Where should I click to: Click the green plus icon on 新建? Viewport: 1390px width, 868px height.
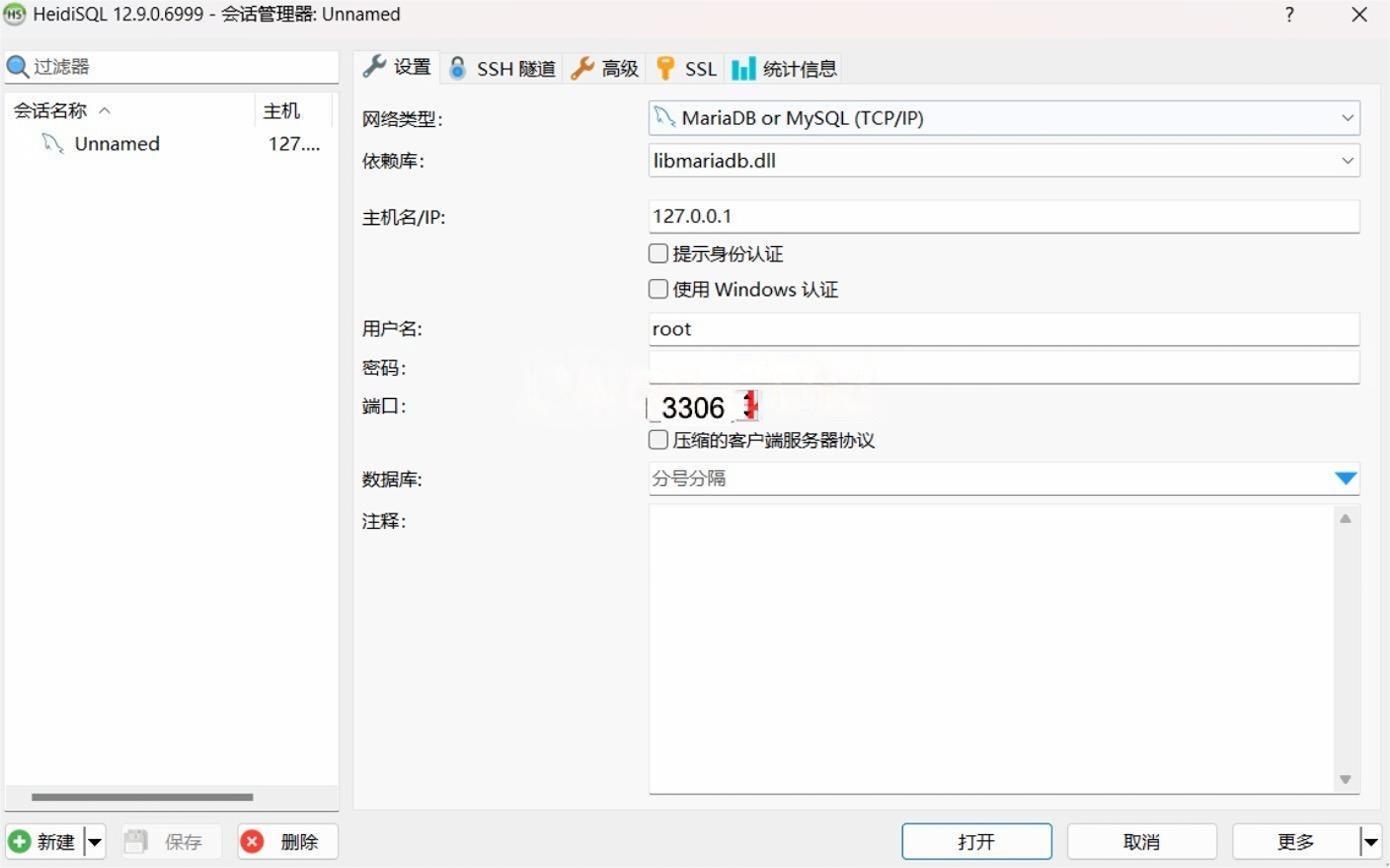click(20, 841)
